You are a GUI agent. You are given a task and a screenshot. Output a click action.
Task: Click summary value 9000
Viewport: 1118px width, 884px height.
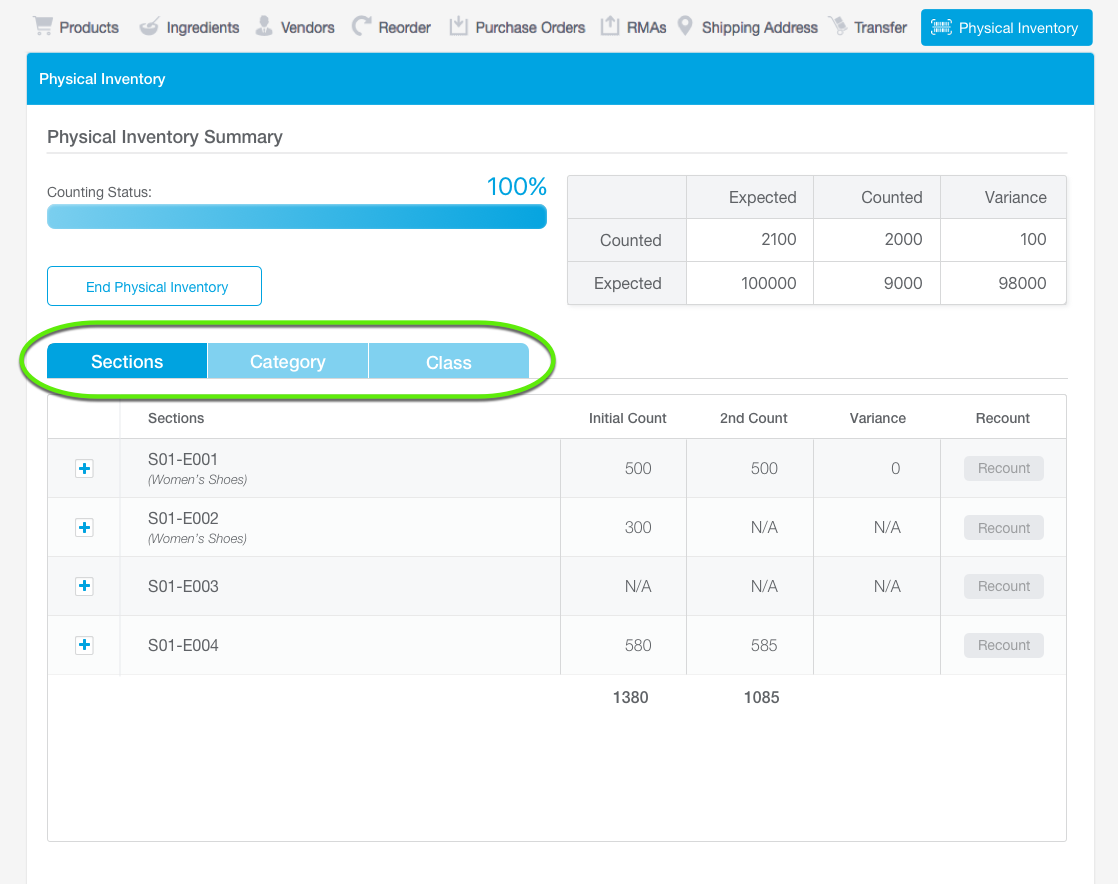click(x=903, y=283)
